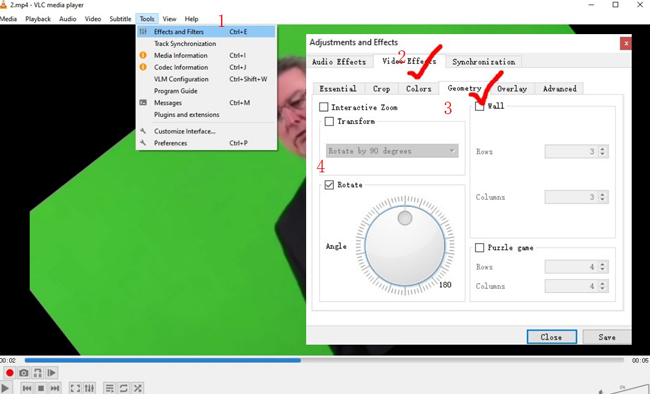
Task: Close the Adjustments and Effects dialog
Action: coord(626,43)
